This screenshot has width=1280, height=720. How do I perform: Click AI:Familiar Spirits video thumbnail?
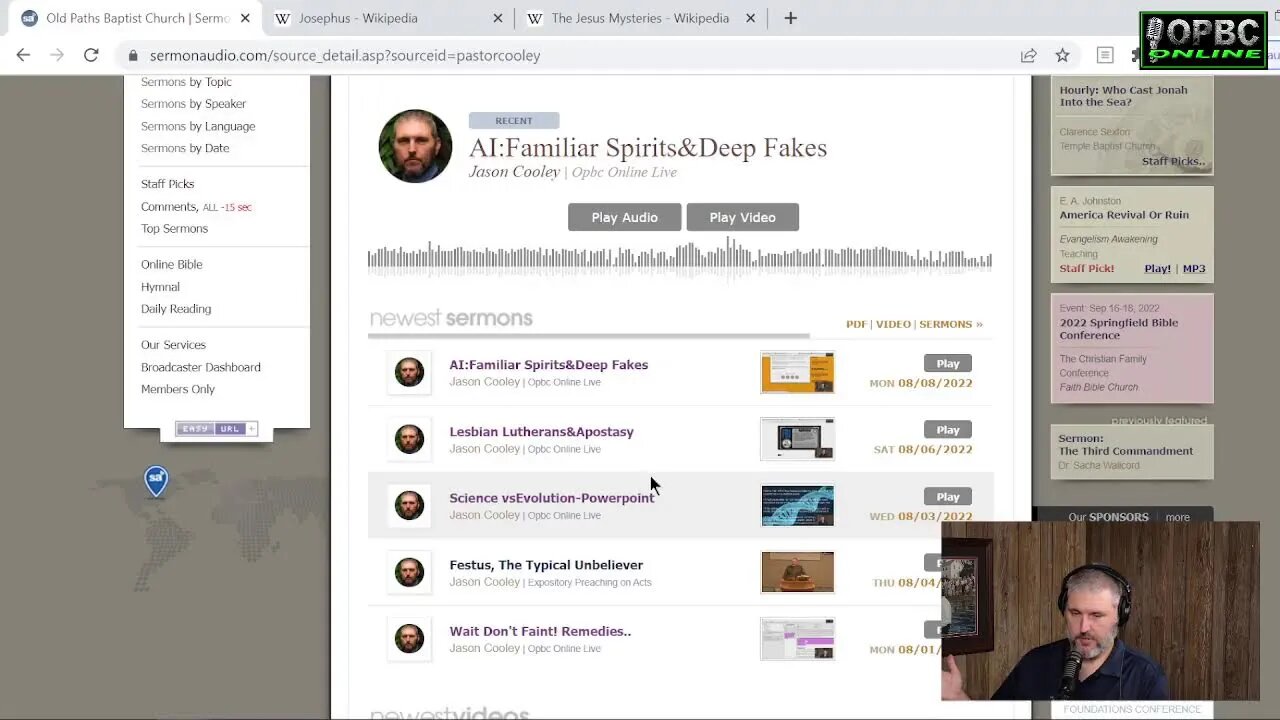797,372
